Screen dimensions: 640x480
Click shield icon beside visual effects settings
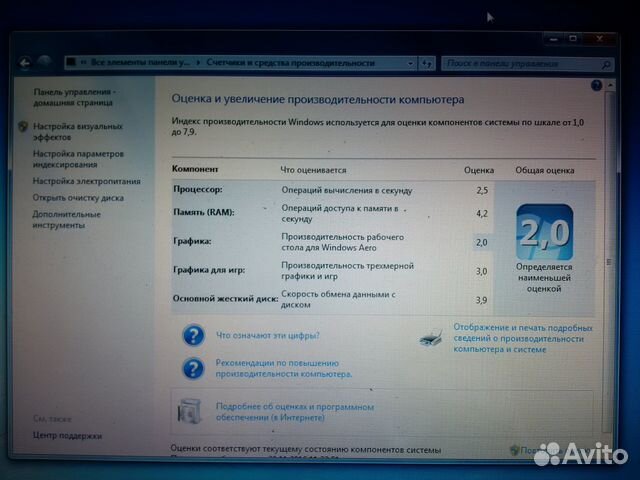pyautogui.click(x=23, y=127)
